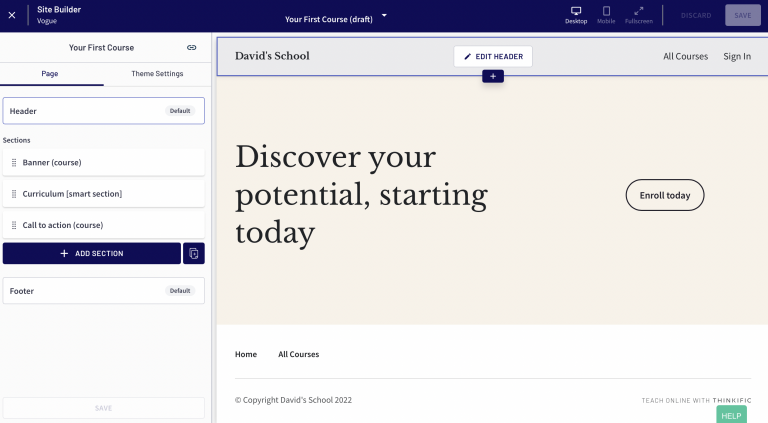Open the Call to action (course) section
This screenshot has height=423, width=768.
click(103, 225)
